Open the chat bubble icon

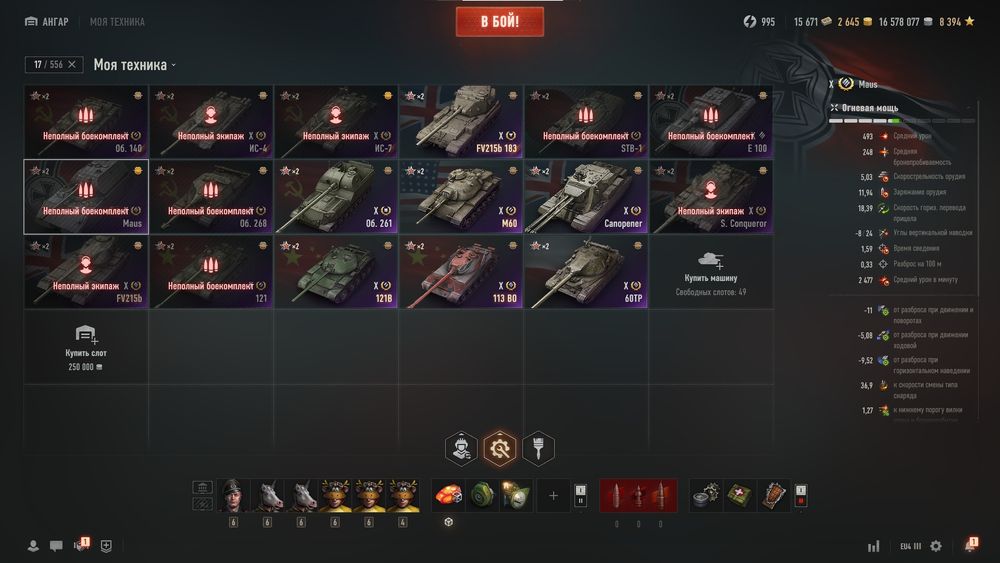(56, 546)
